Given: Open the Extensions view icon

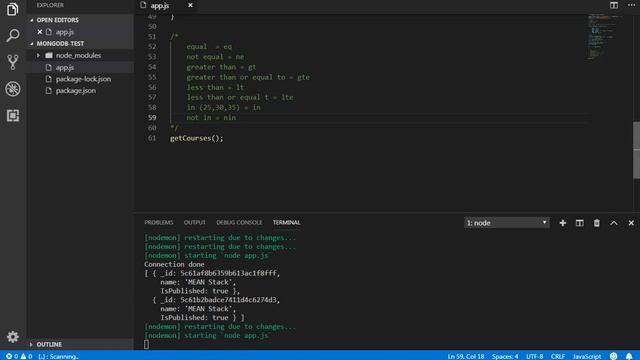Looking at the screenshot, I should 13,116.
